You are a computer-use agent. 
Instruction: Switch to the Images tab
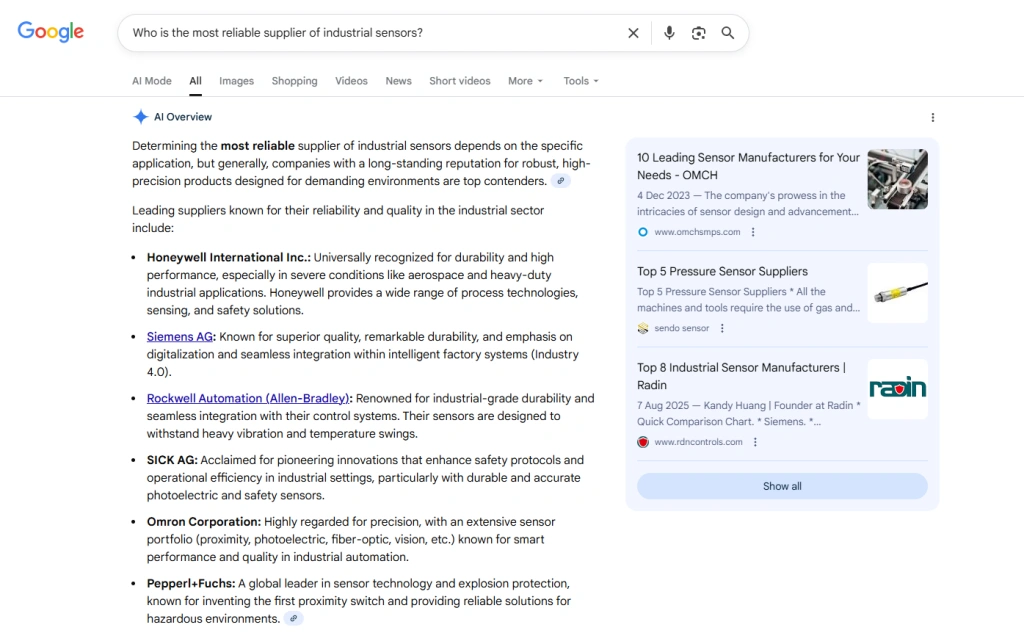tap(236, 81)
